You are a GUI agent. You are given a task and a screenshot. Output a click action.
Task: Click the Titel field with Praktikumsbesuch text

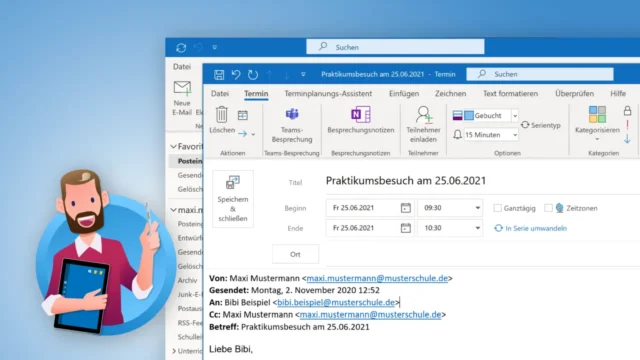482,181
